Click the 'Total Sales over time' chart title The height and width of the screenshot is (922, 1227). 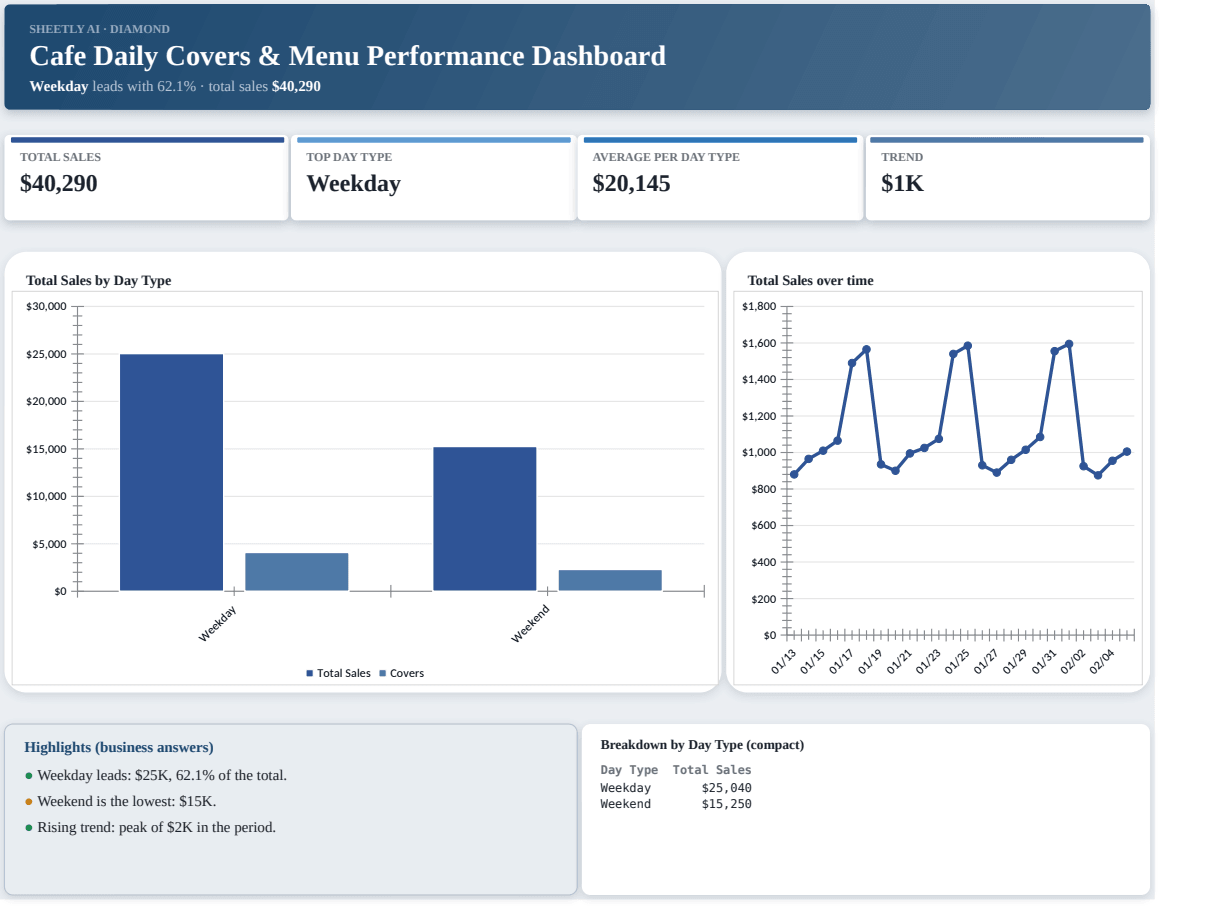point(810,281)
